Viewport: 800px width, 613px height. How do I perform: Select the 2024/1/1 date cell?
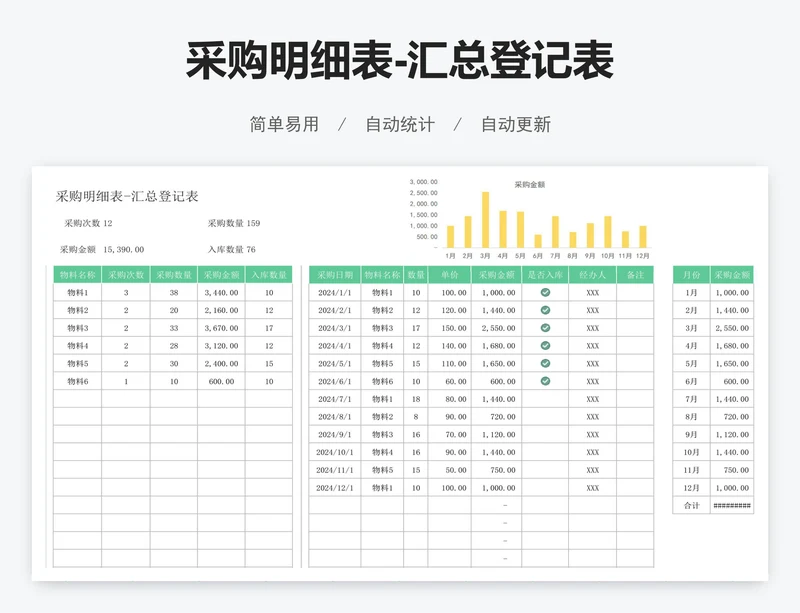(335, 292)
